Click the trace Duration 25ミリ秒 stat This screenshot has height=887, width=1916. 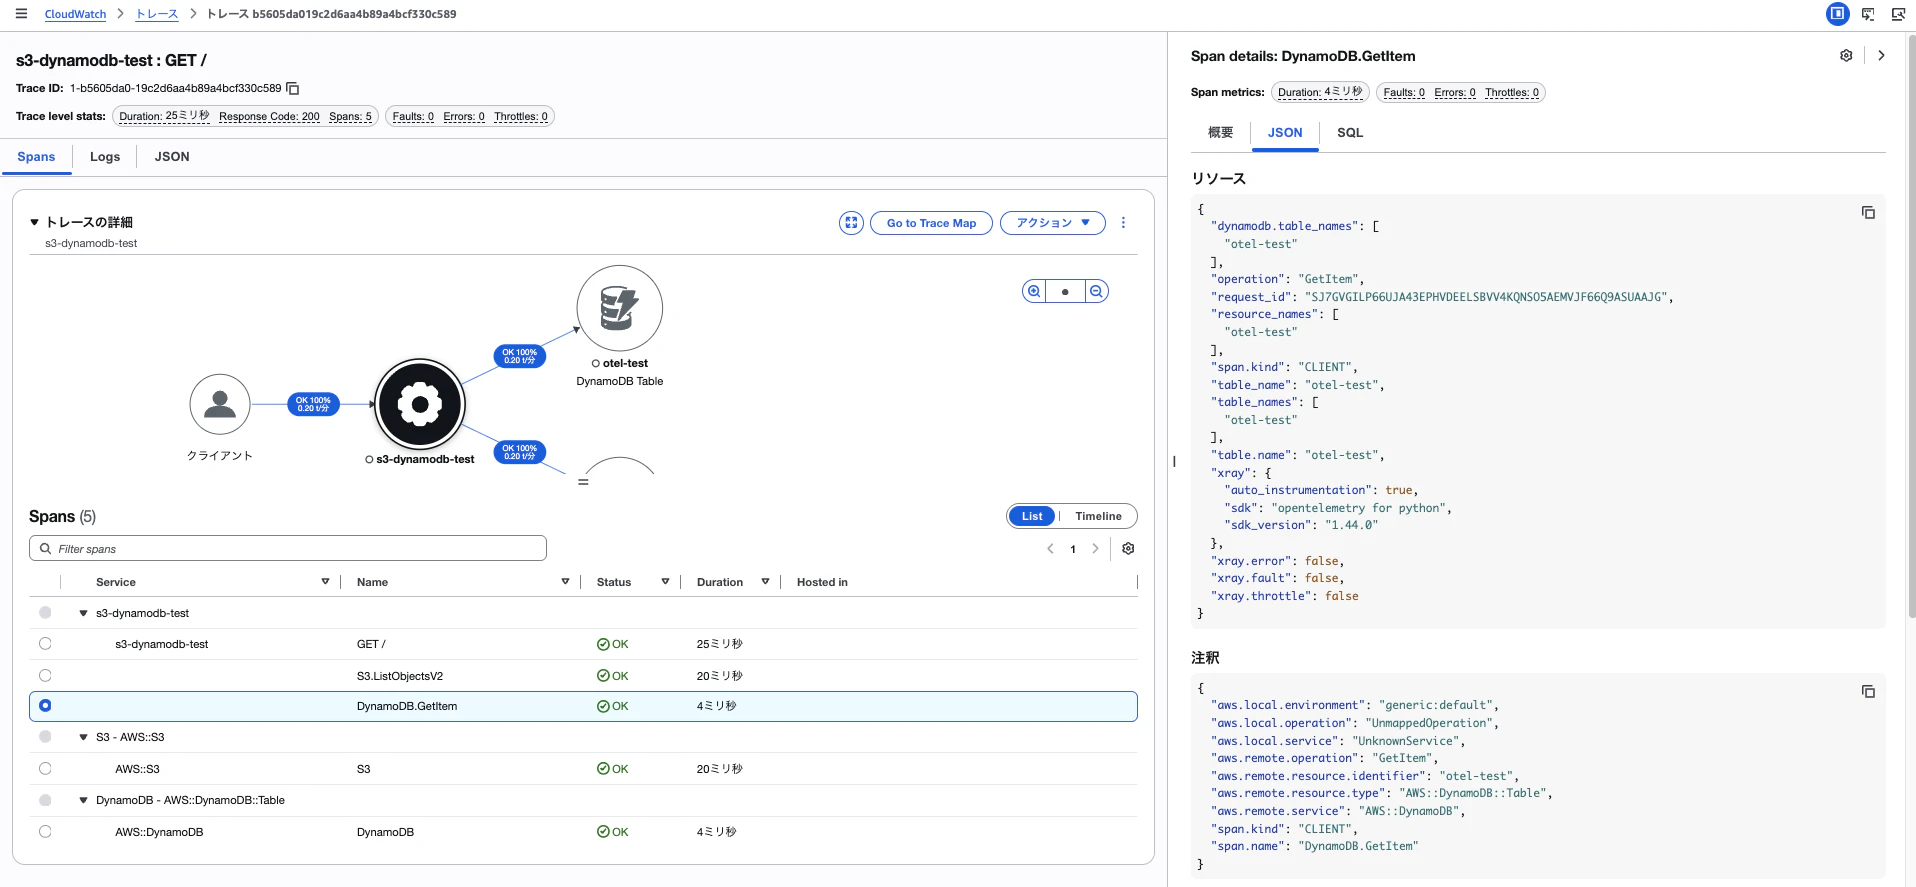point(164,117)
